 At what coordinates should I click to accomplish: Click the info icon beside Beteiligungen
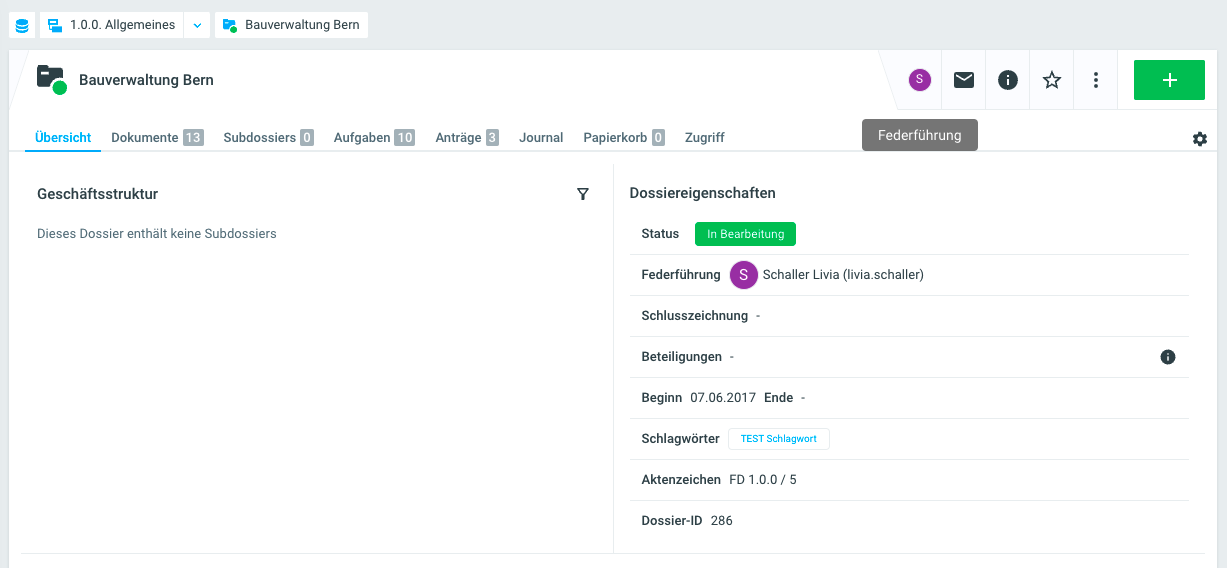1167,357
